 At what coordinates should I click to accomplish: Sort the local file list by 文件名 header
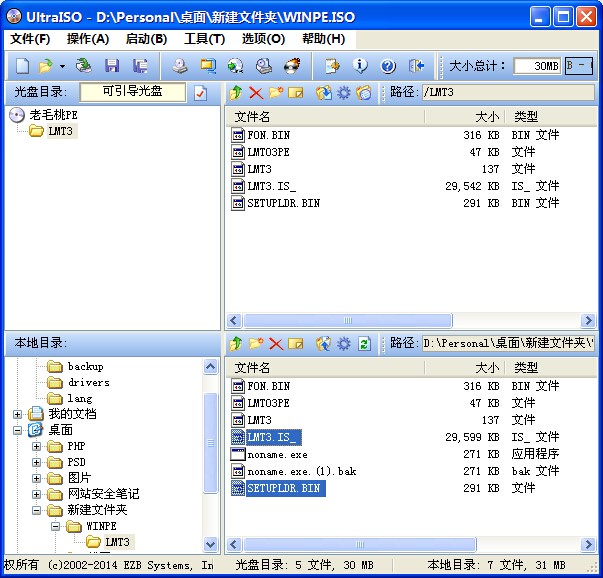tap(325, 368)
